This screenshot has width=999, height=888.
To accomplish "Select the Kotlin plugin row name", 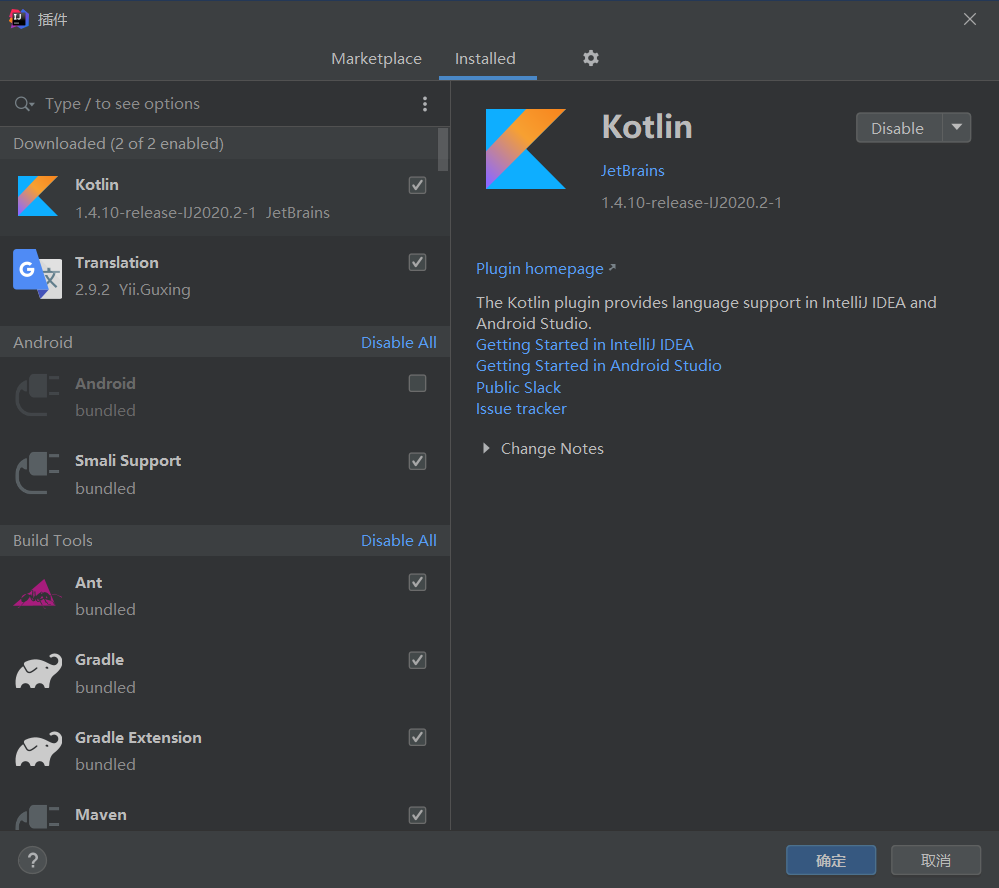I will pyautogui.click(x=97, y=185).
